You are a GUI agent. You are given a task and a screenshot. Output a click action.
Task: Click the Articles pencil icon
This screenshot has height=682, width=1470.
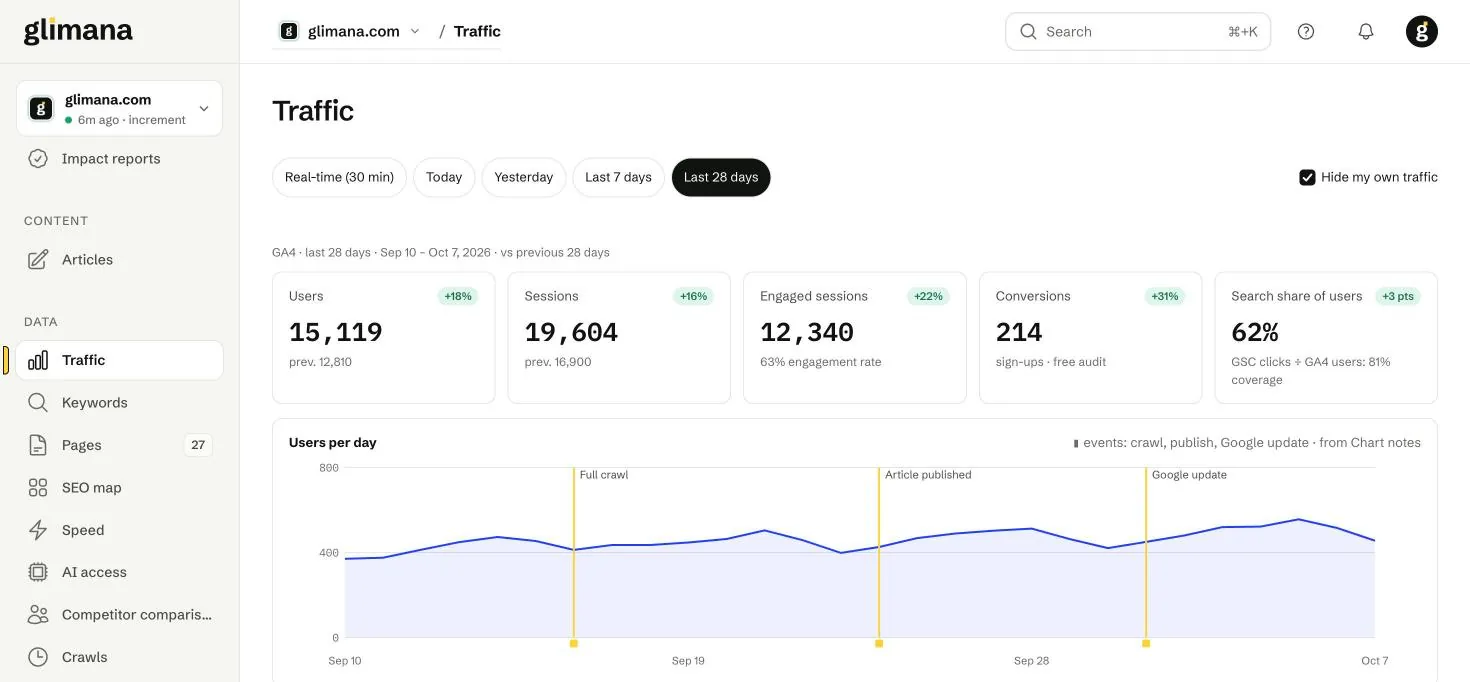pos(38,260)
